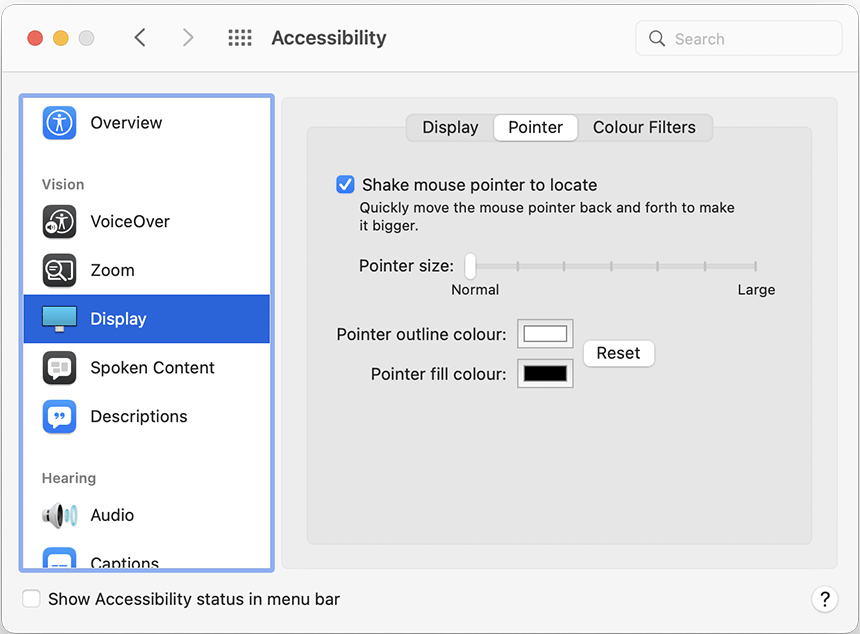Open the Overview accessibility section
The width and height of the screenshot is (860, 634).
point(59,123)
